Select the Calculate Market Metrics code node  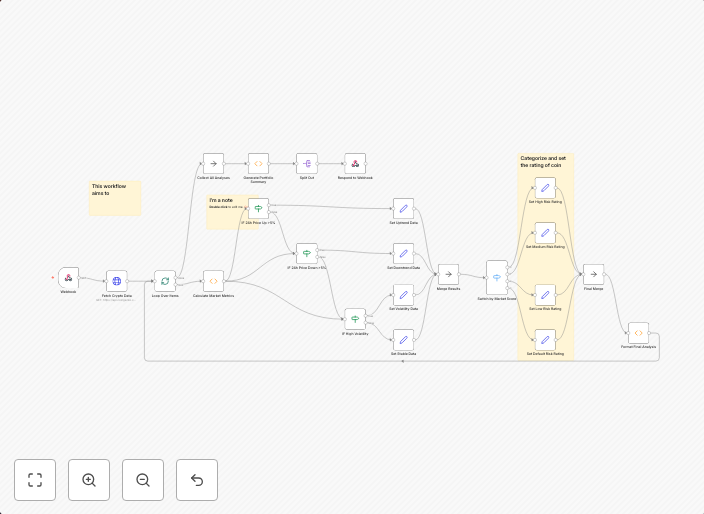tap(213, 281)
